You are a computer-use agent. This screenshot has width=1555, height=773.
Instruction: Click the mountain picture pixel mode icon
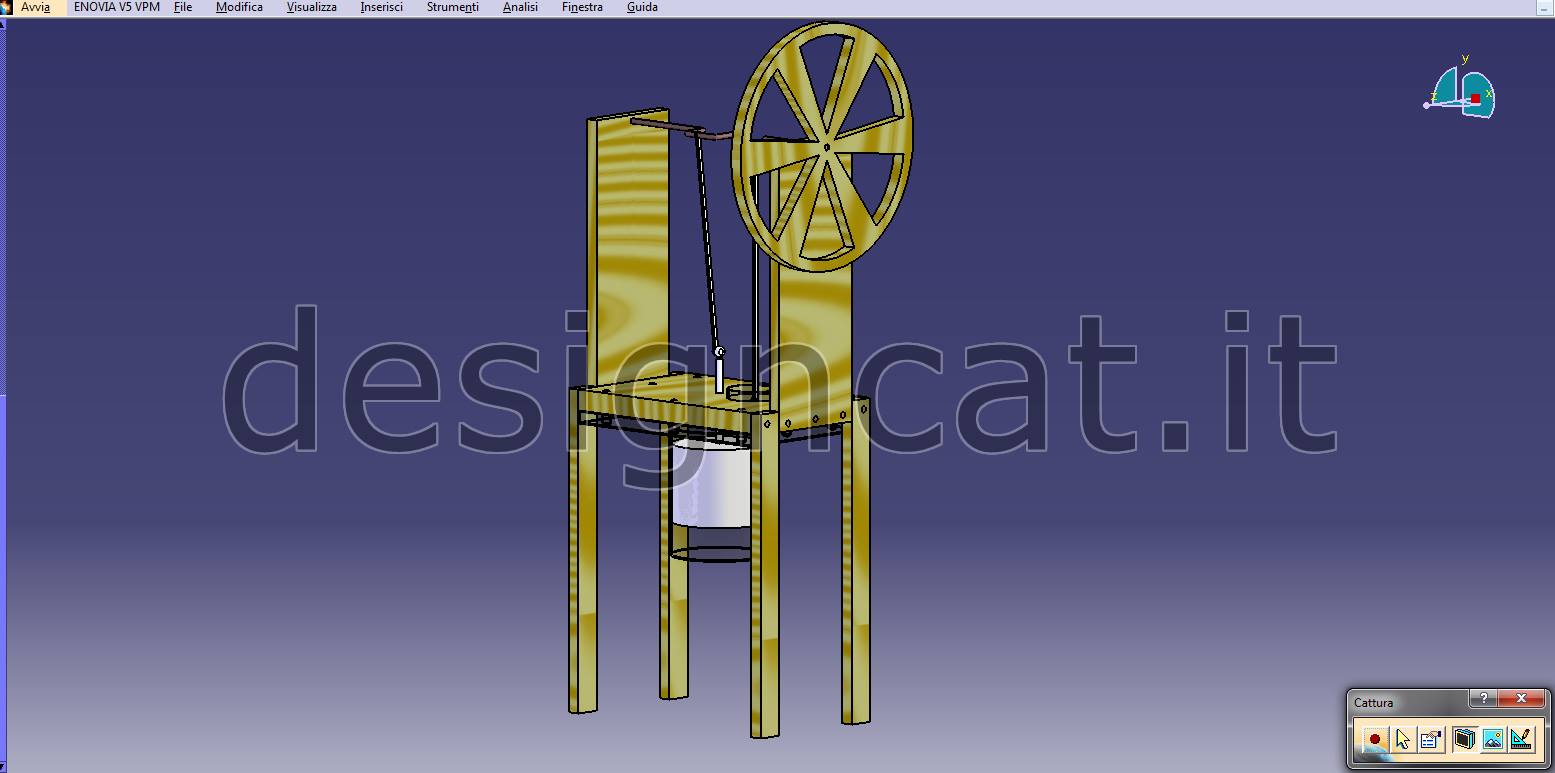pos(1492,739)
